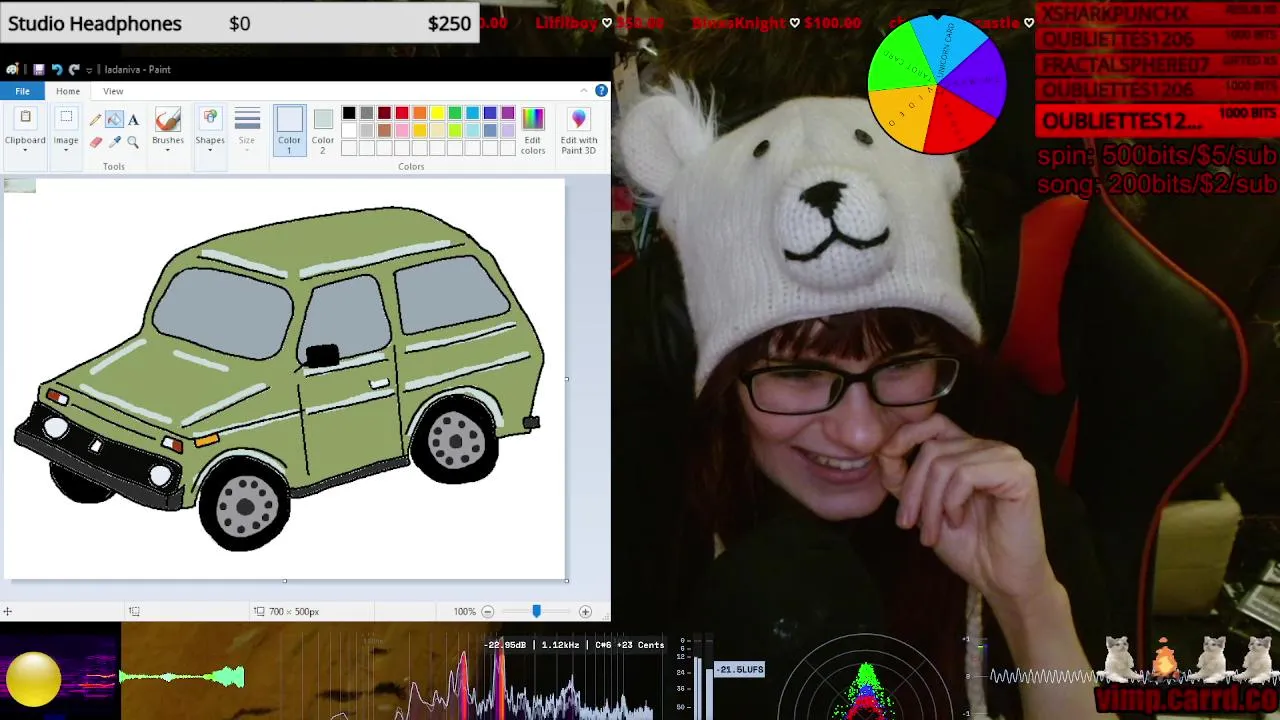Select the Magnifier tool
Viewport: 1280px width, 720px height.
(133, 142)
